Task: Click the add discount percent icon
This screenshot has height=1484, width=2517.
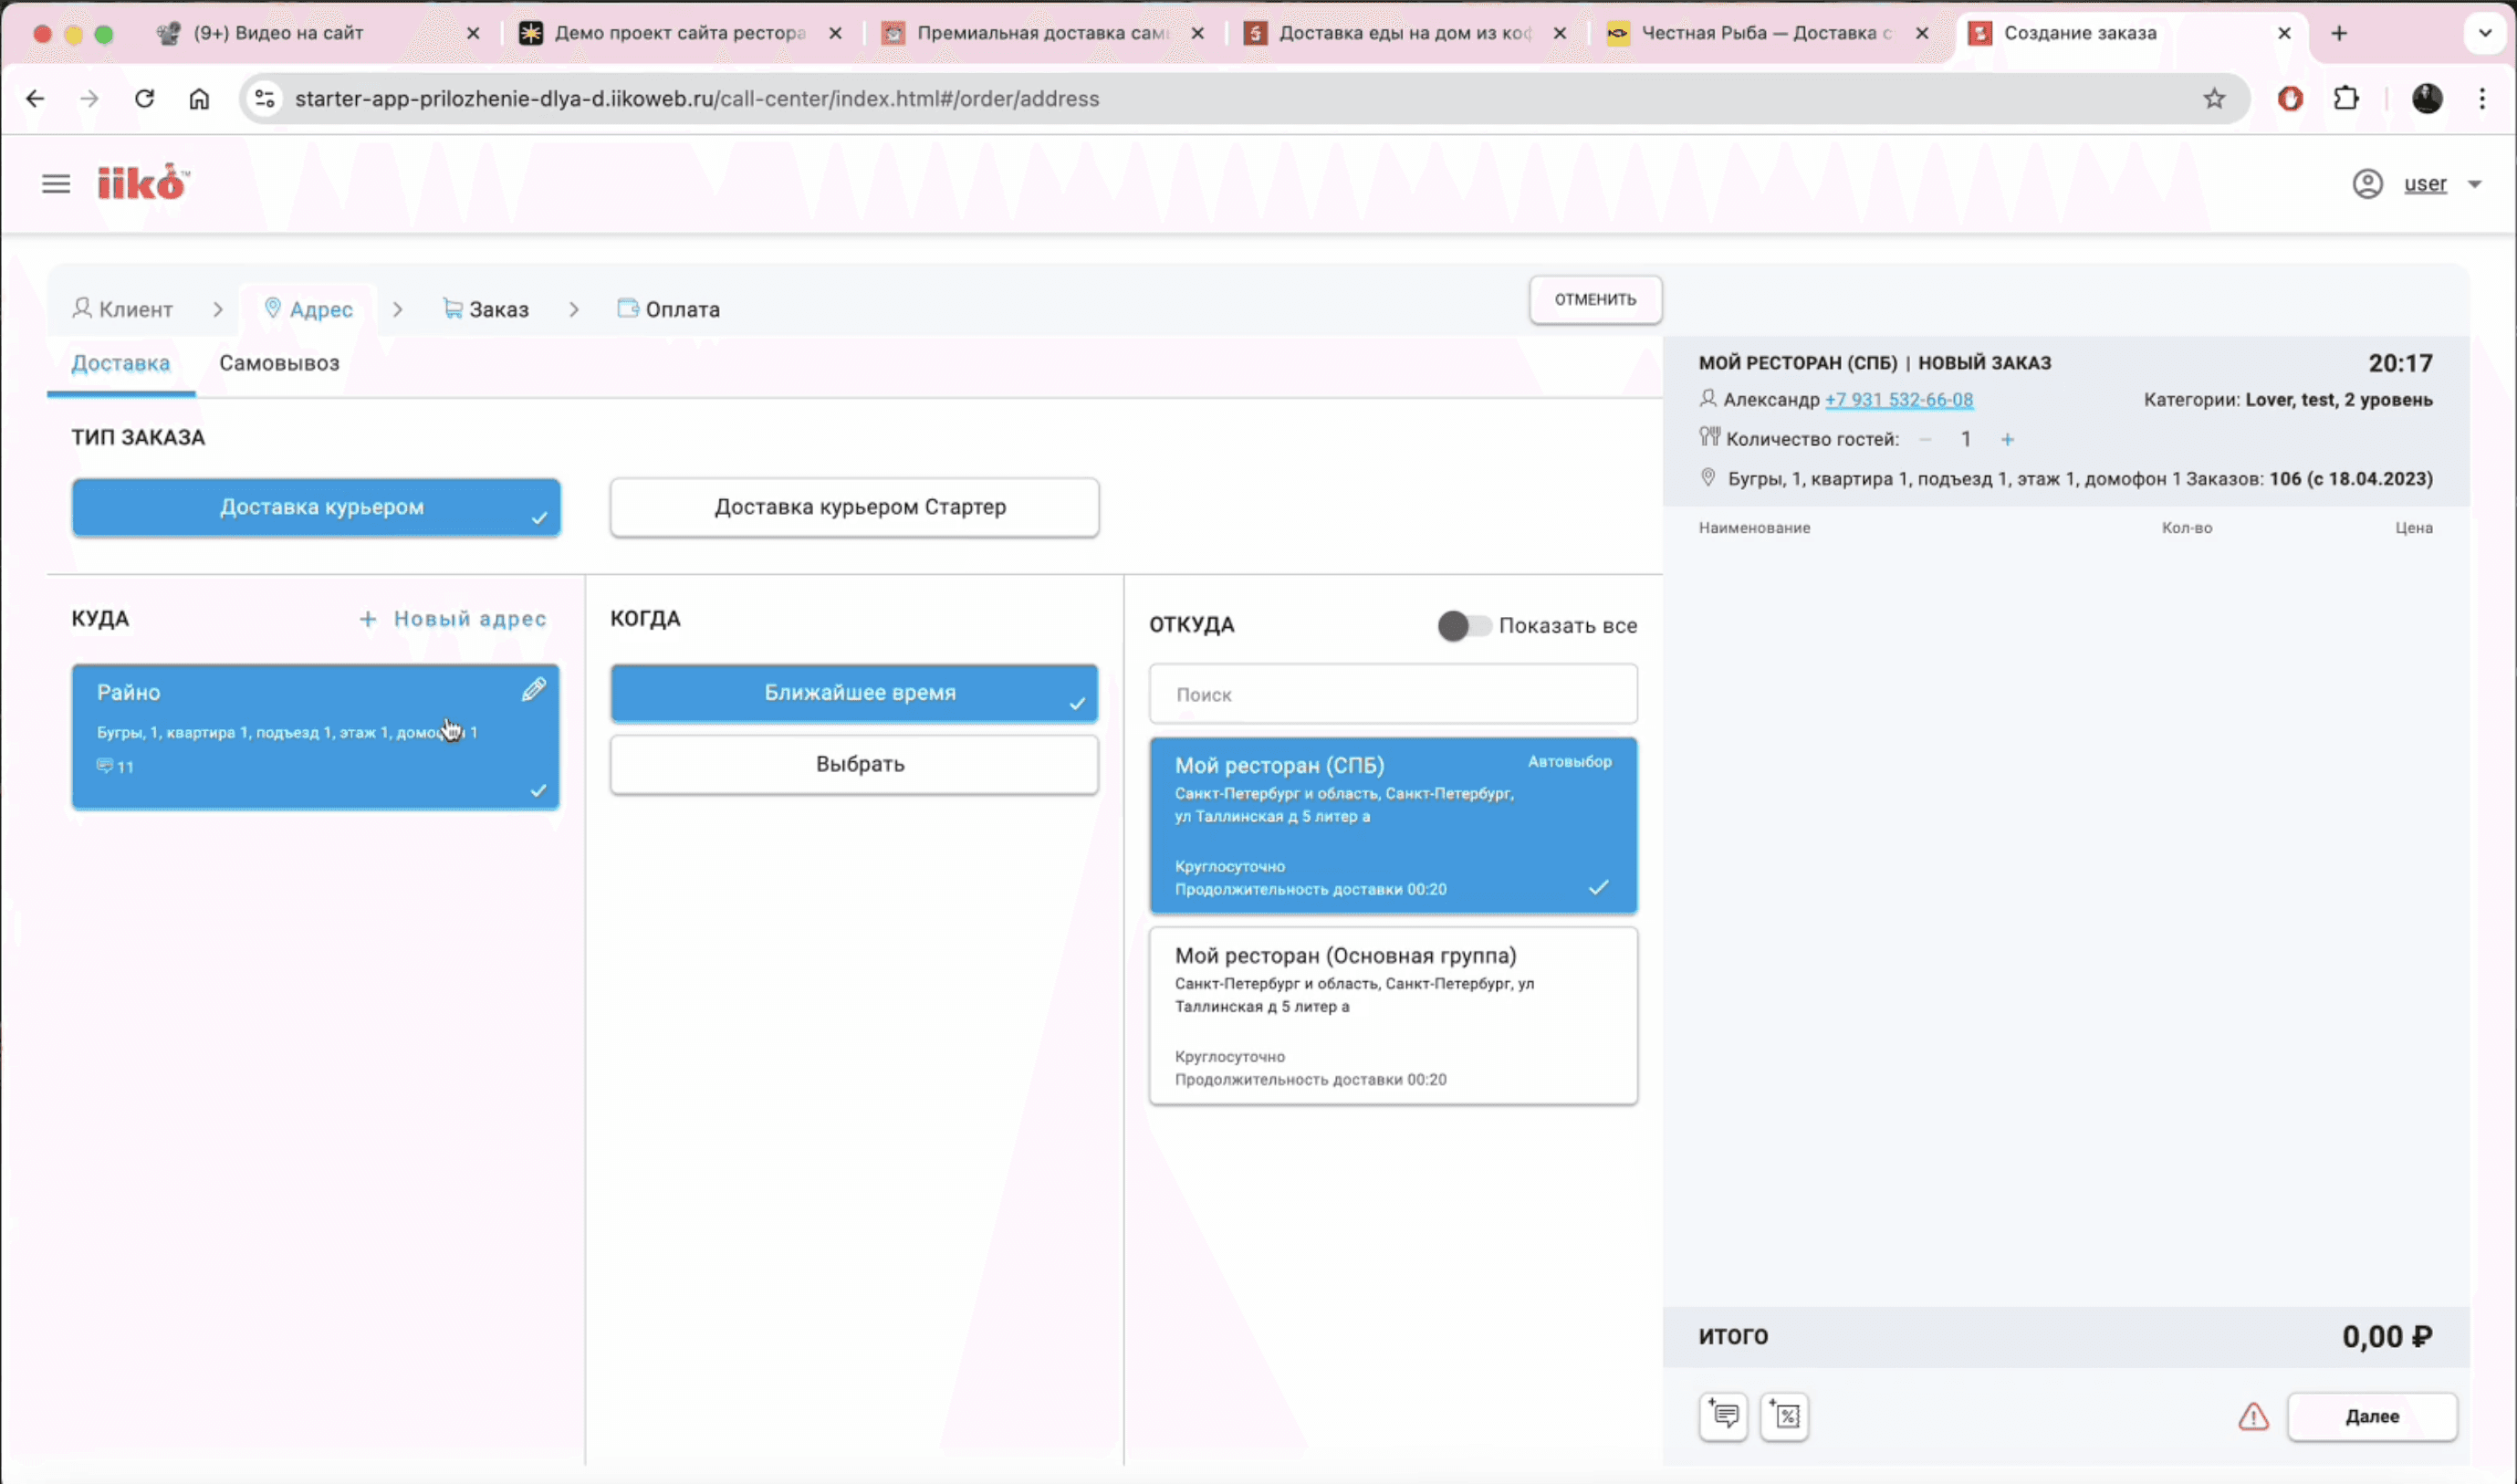Action: click(1785, 1416)
